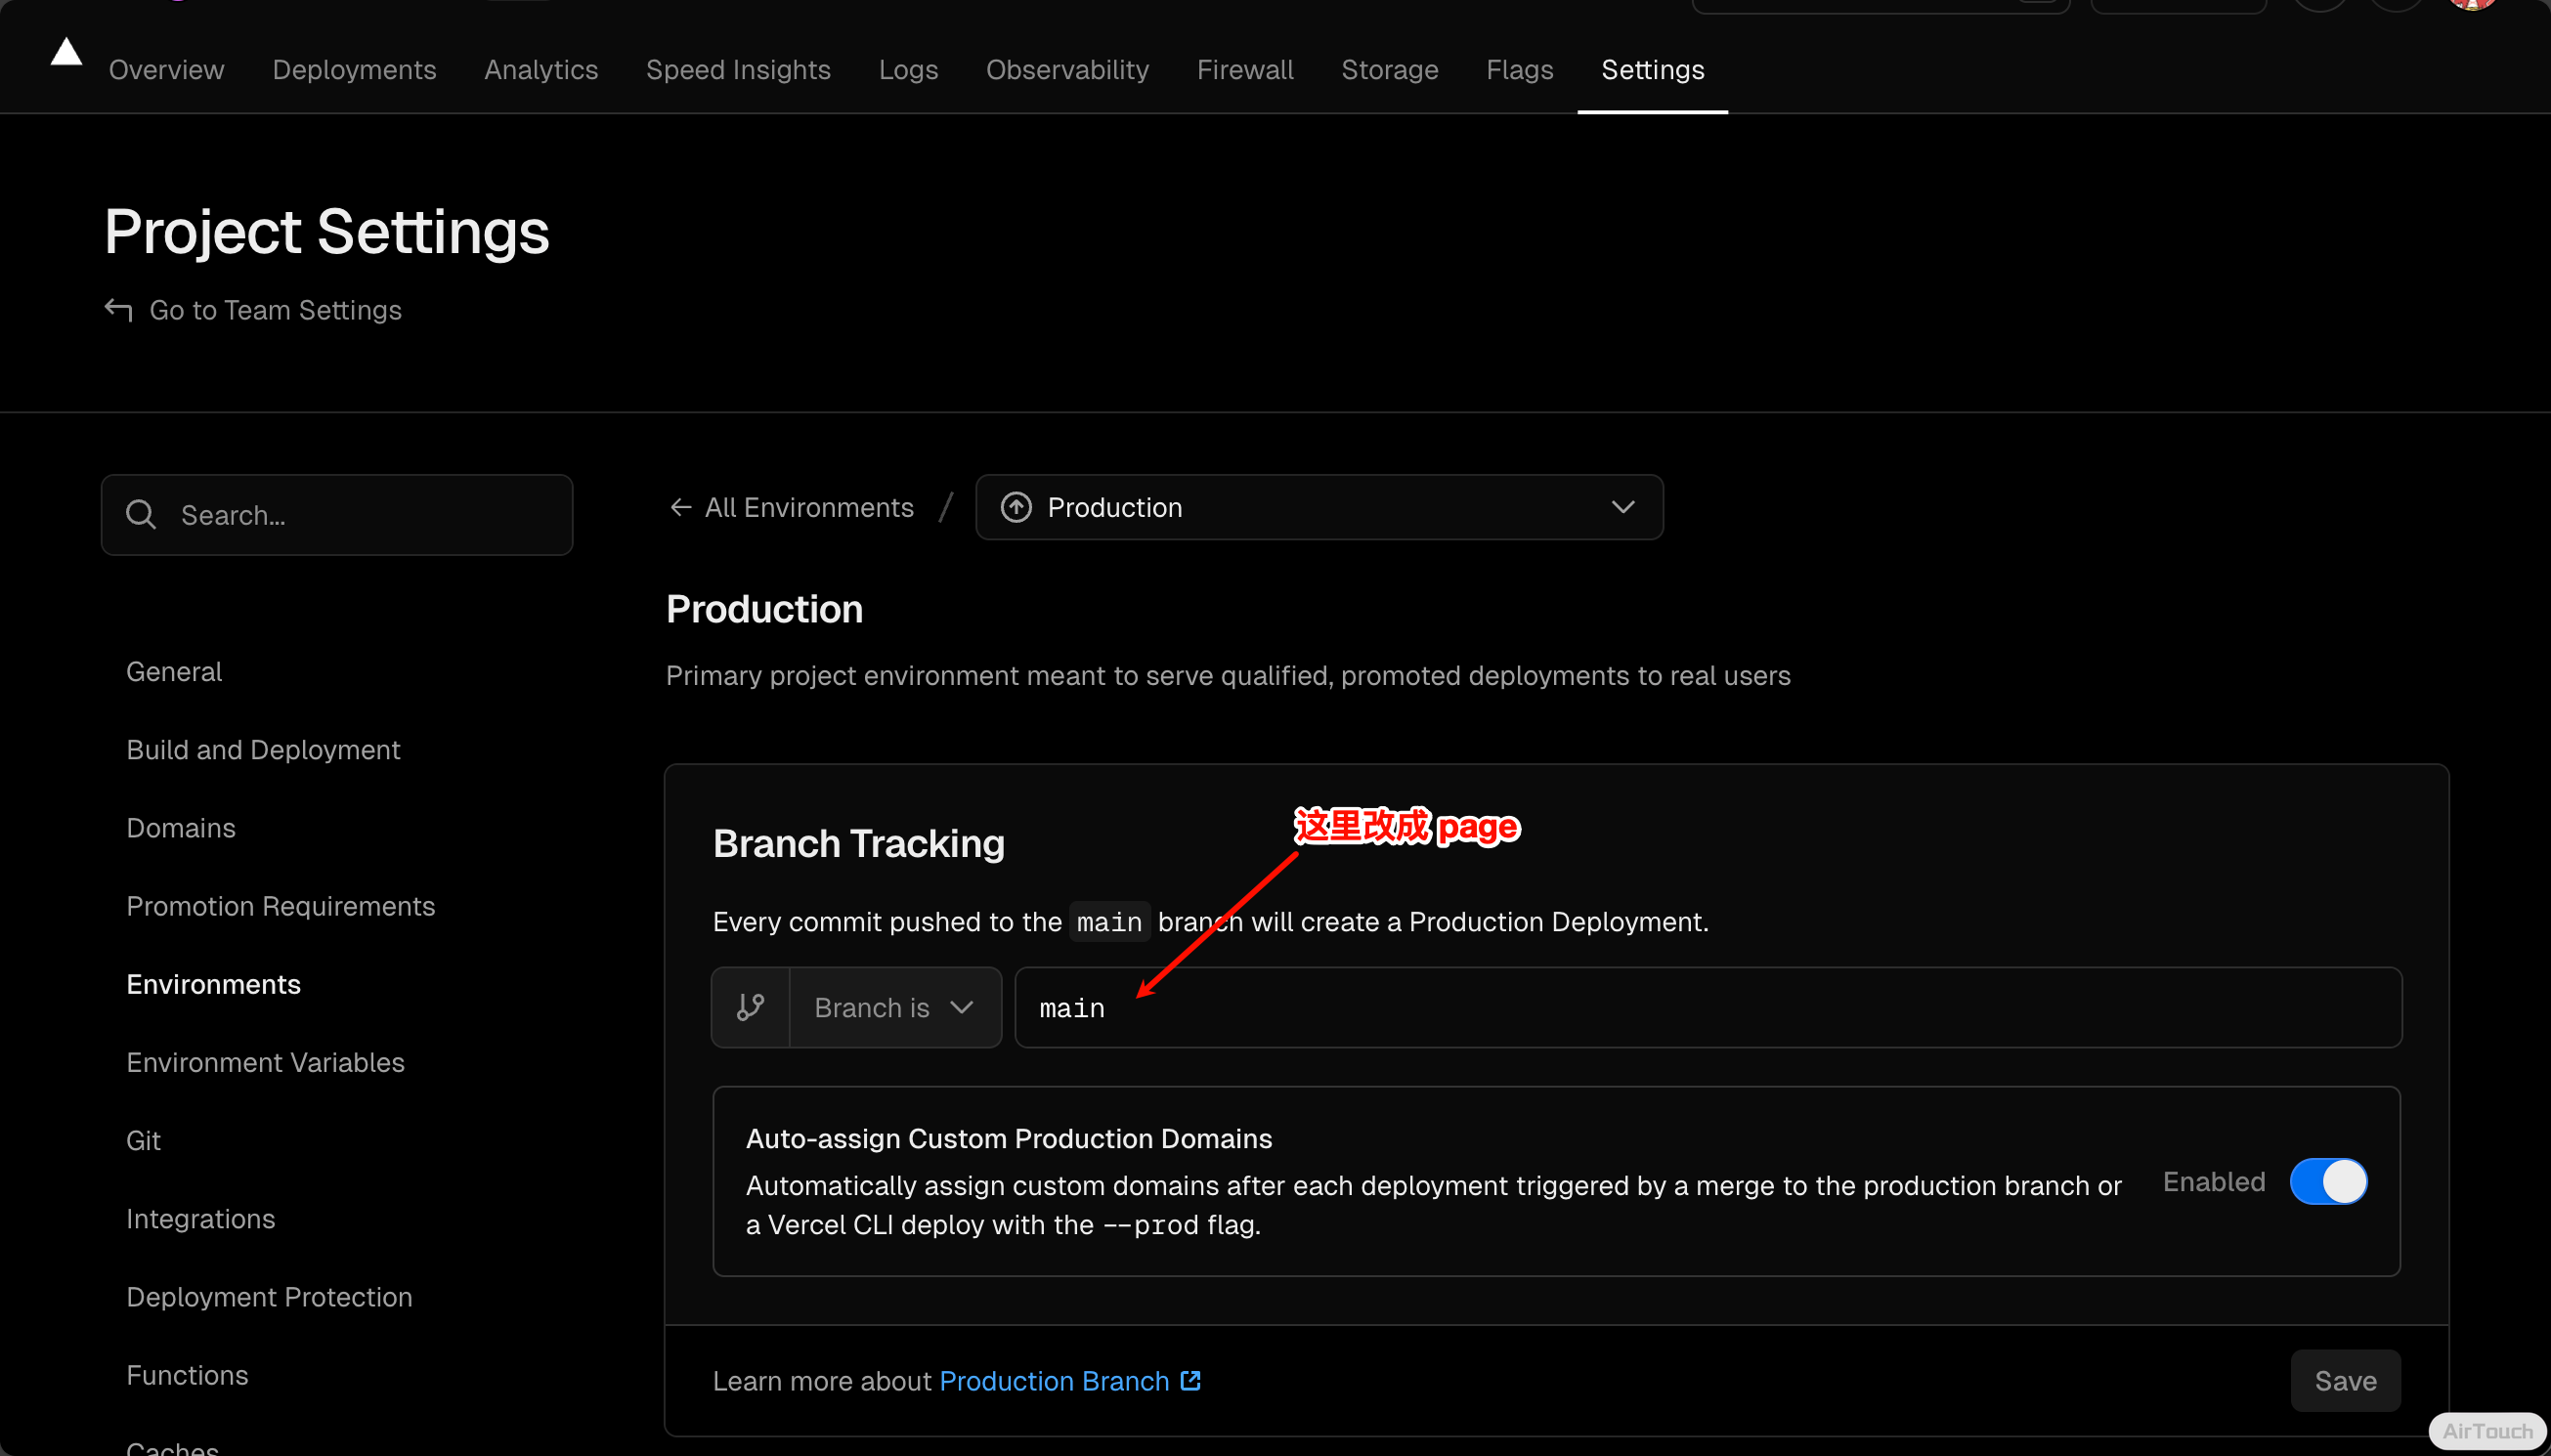Click the back arrow beside All Environments
This screenshot has height=1456, width=2551.
click(680, 507)
